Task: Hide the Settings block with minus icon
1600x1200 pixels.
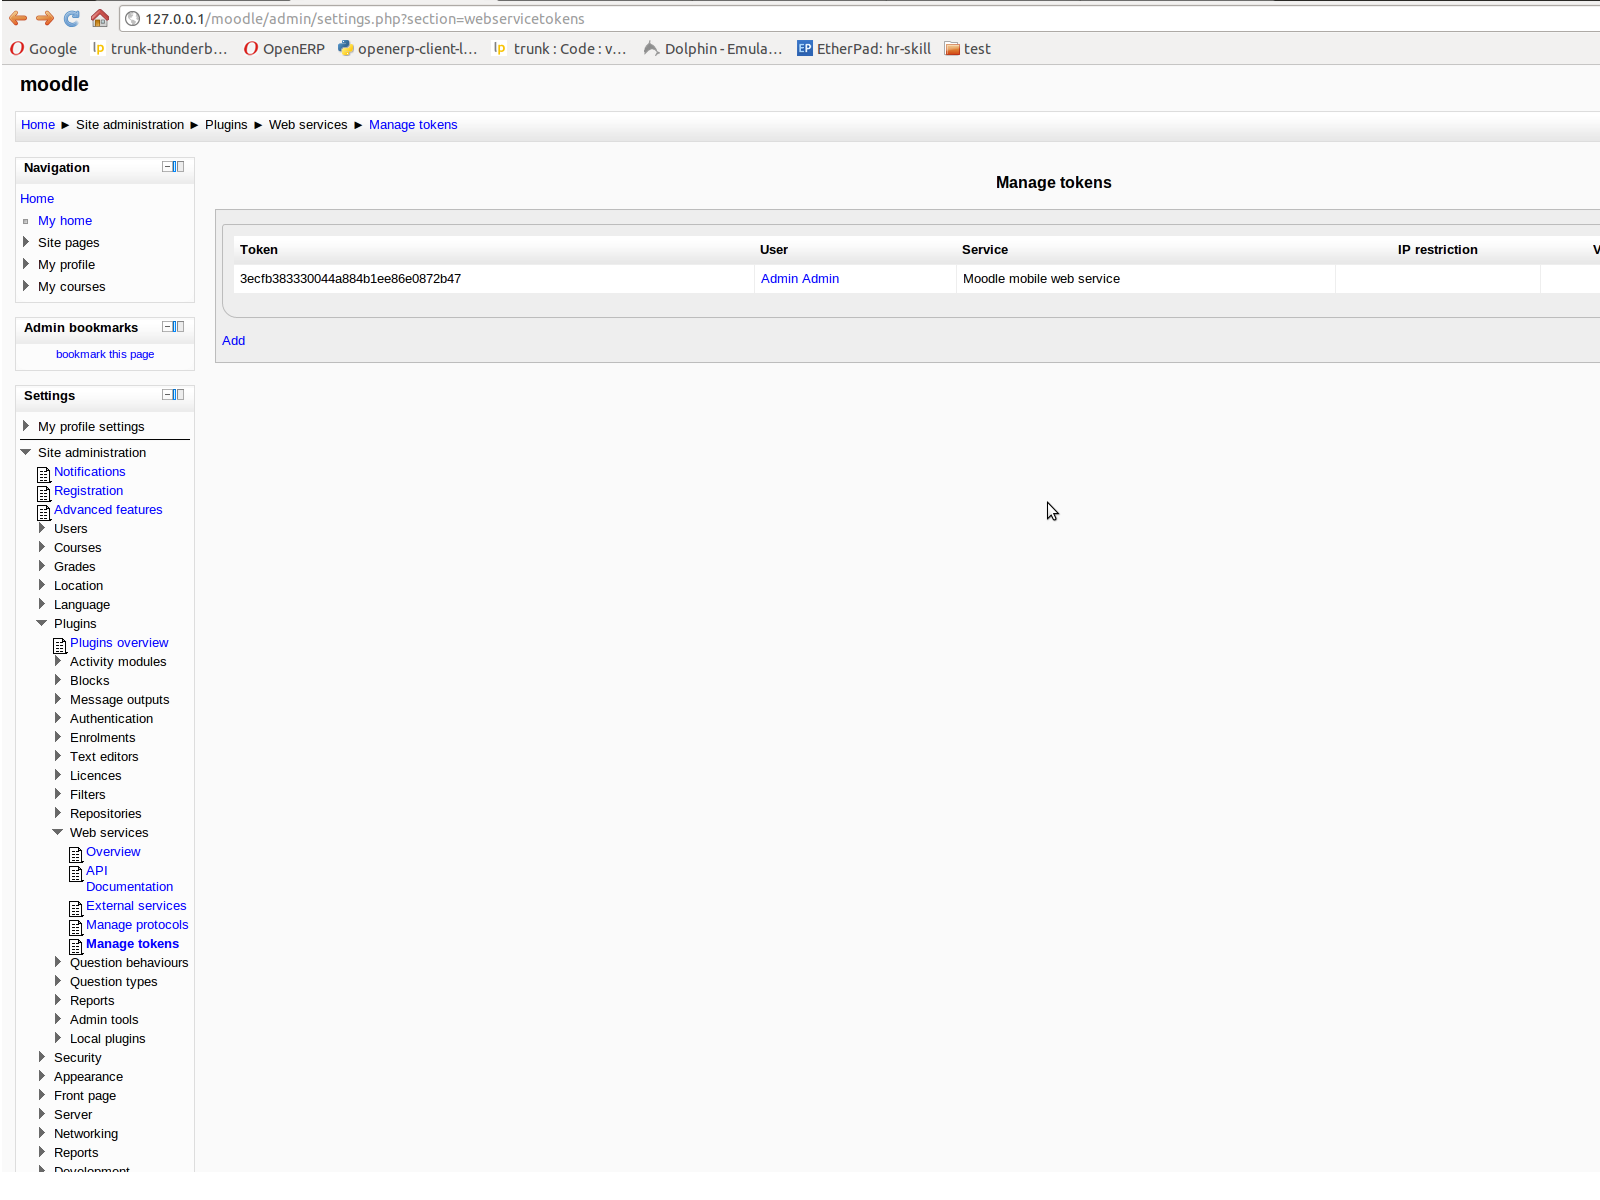Action: [x=167, y=395]
